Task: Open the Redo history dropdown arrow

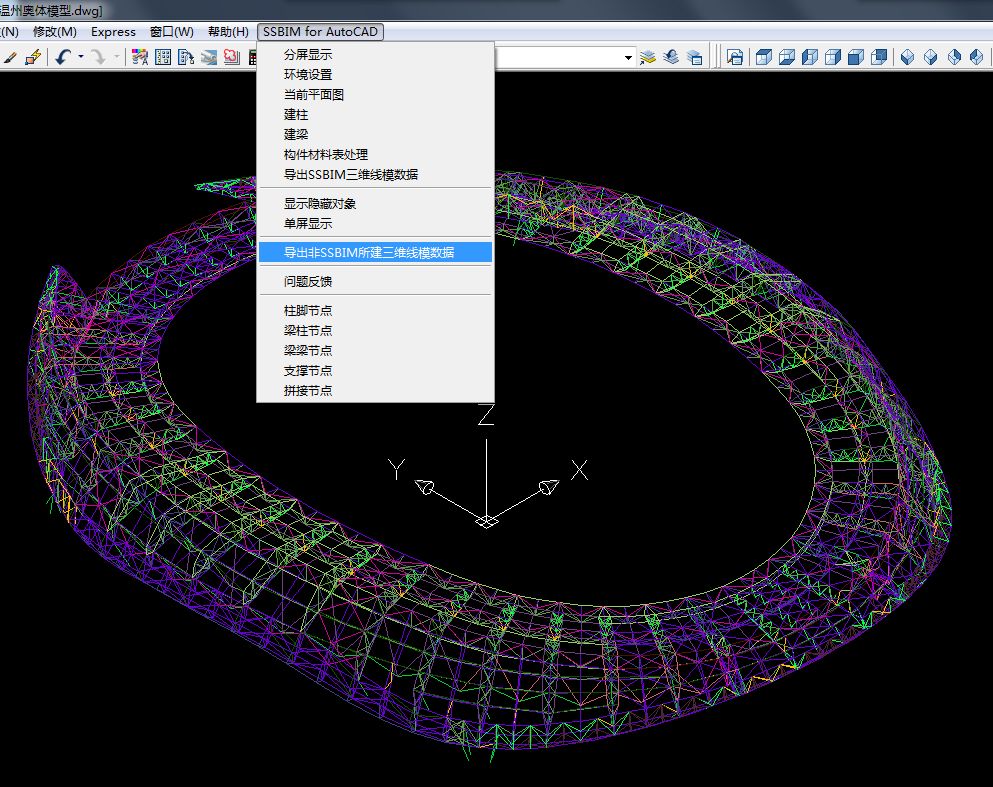Action: pyautogui.click(x=117, y=58)
